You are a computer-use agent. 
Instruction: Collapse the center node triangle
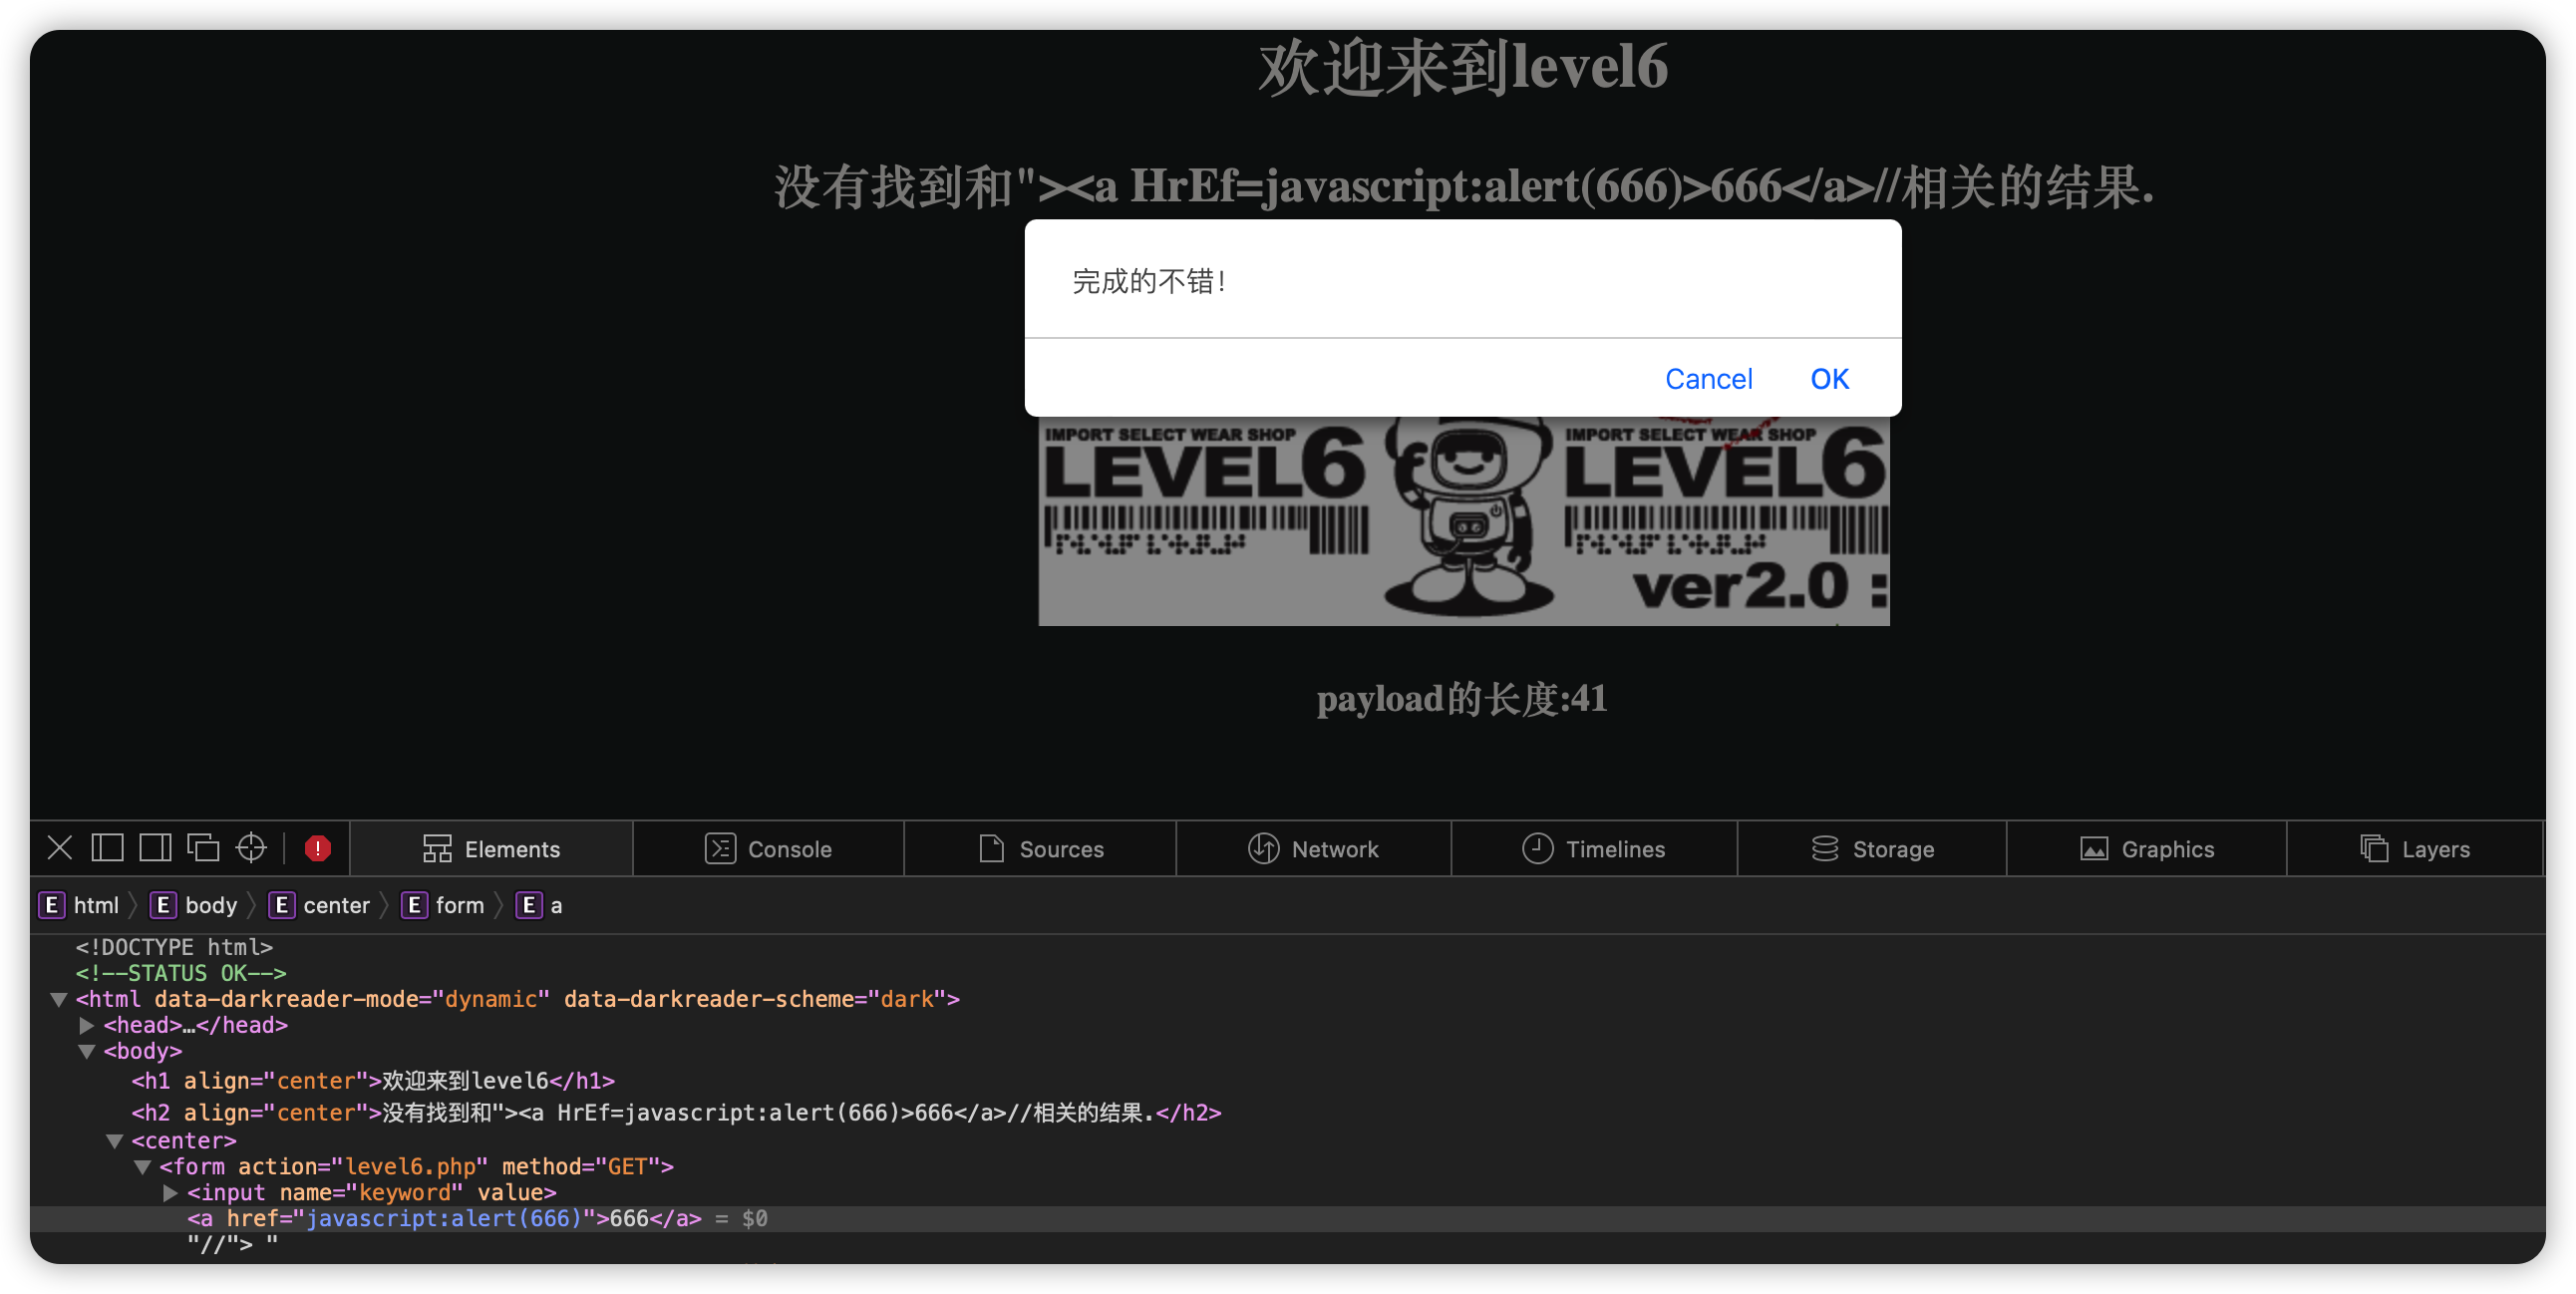pyautogui.click(x=115, y=1141)
